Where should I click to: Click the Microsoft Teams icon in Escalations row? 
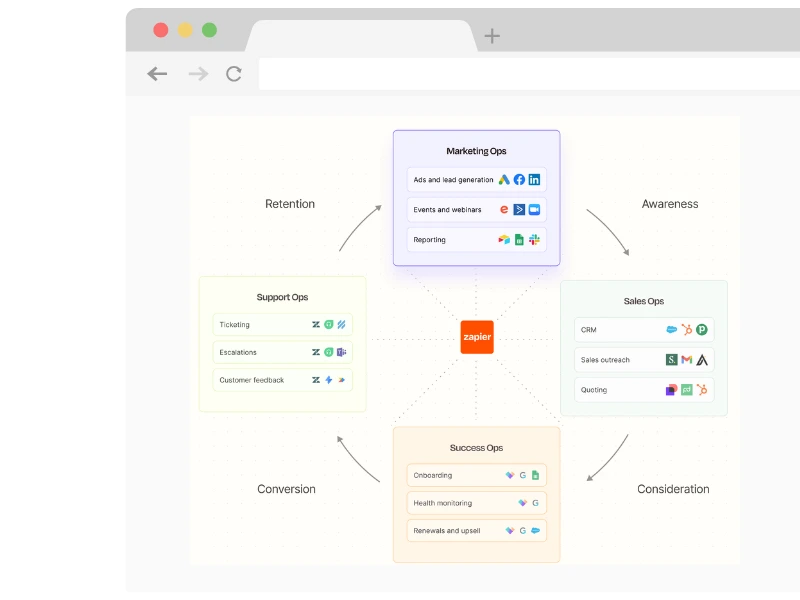[341, 352]
